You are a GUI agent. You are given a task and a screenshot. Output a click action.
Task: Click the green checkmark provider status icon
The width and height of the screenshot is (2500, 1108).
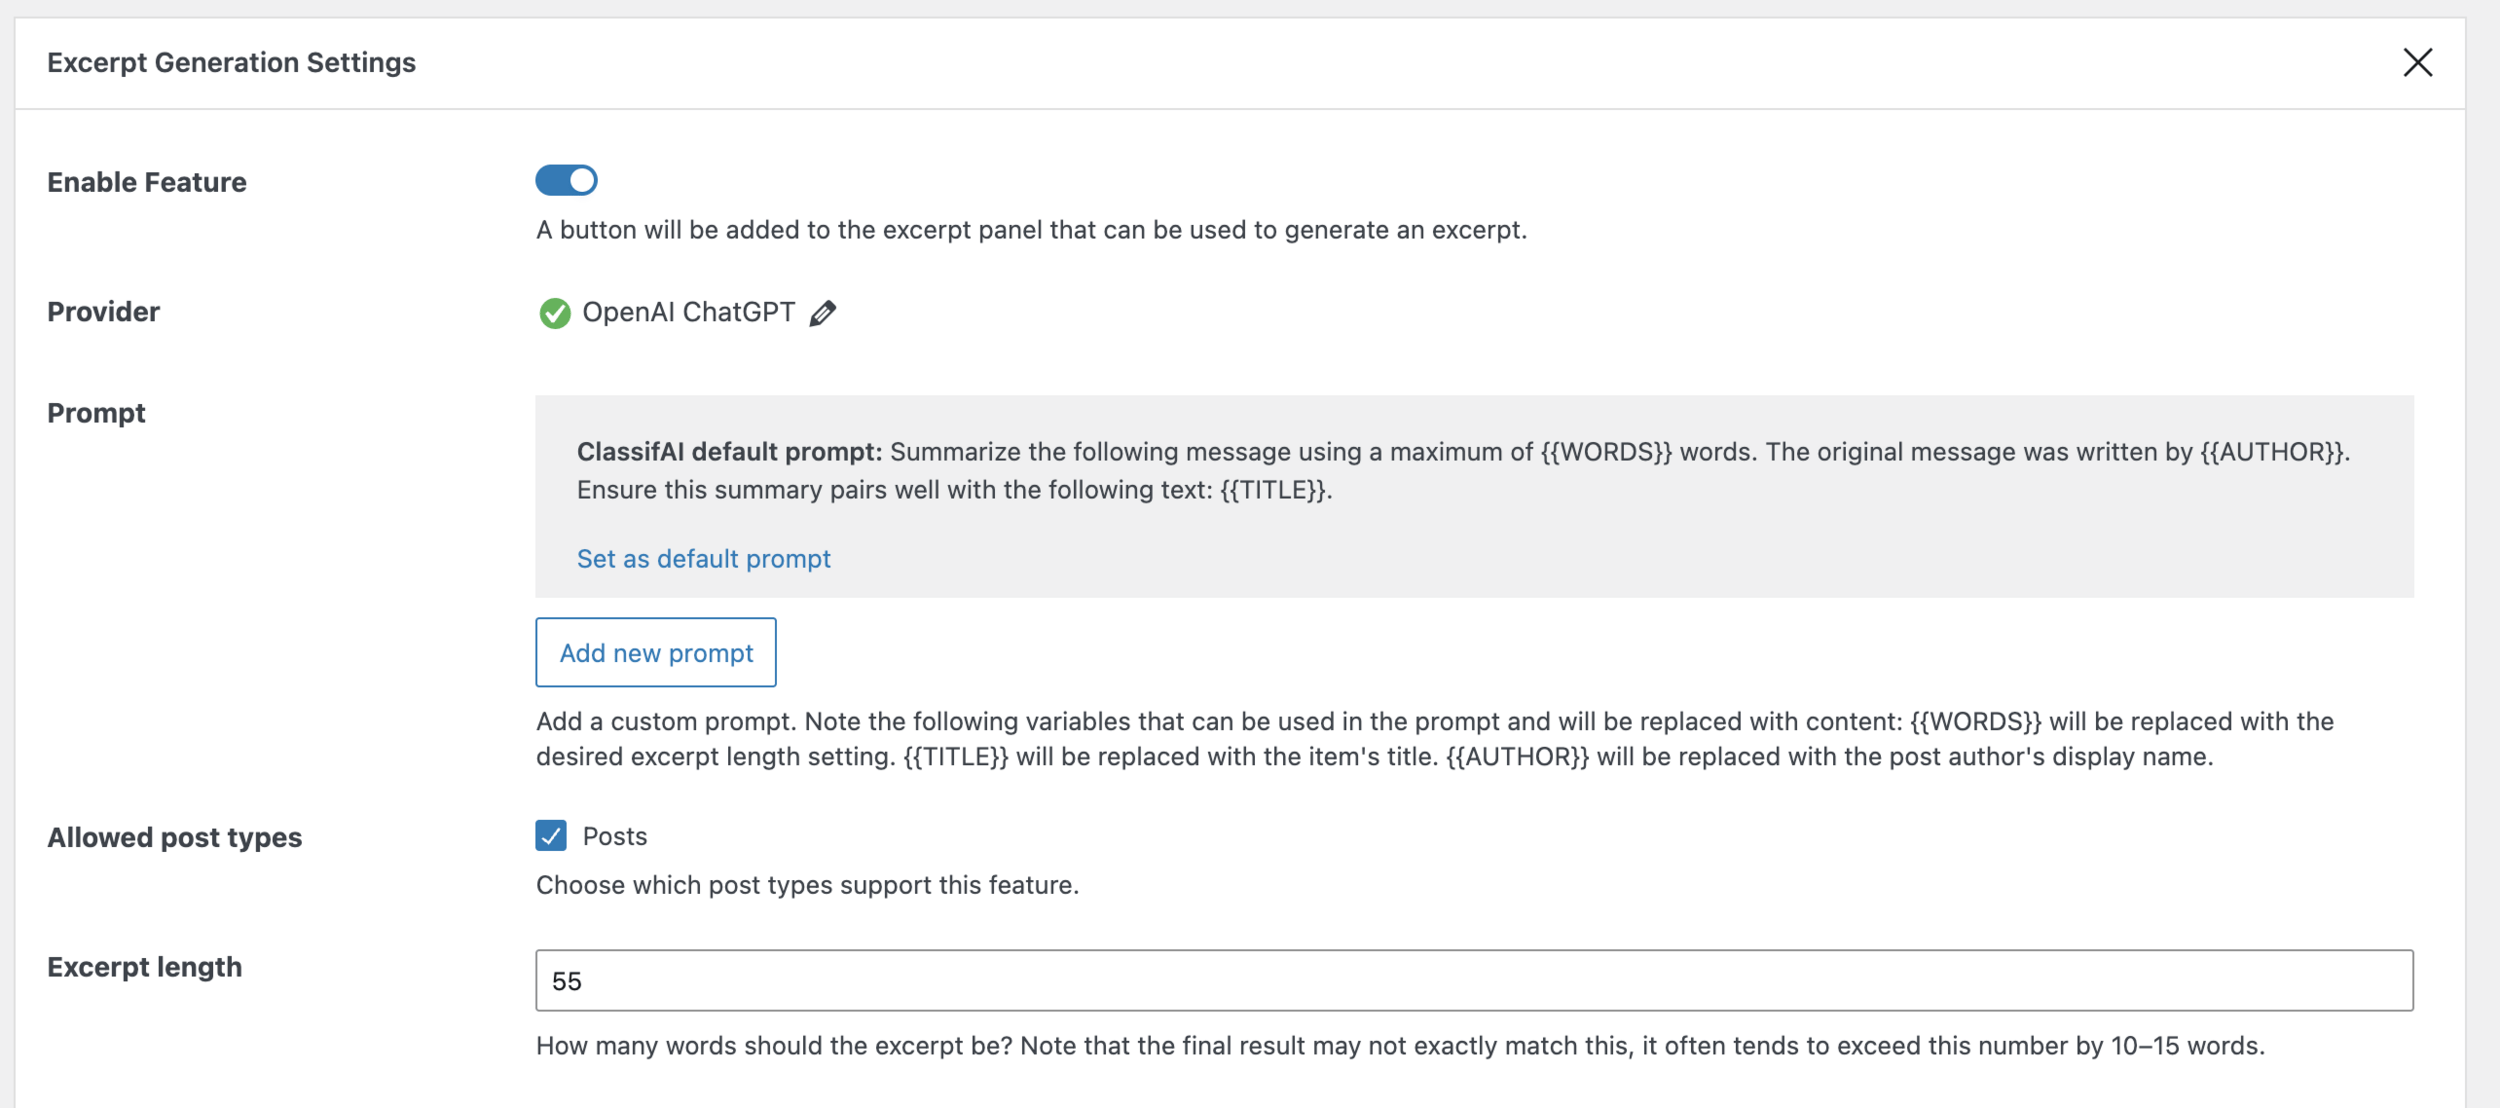point(554,313)
